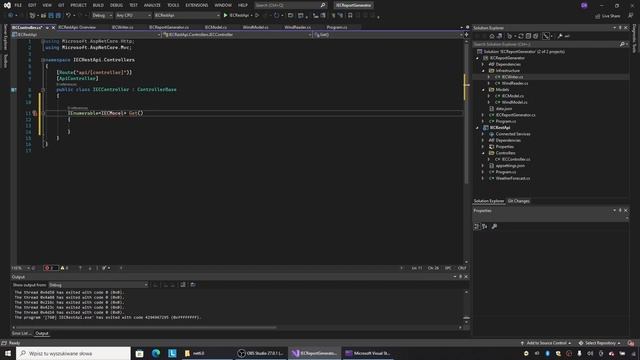Open the DEBUG menu
Image resolution: width=640 pixels, height=360 pixels.
pyautogui.click(x=116, y=5)
